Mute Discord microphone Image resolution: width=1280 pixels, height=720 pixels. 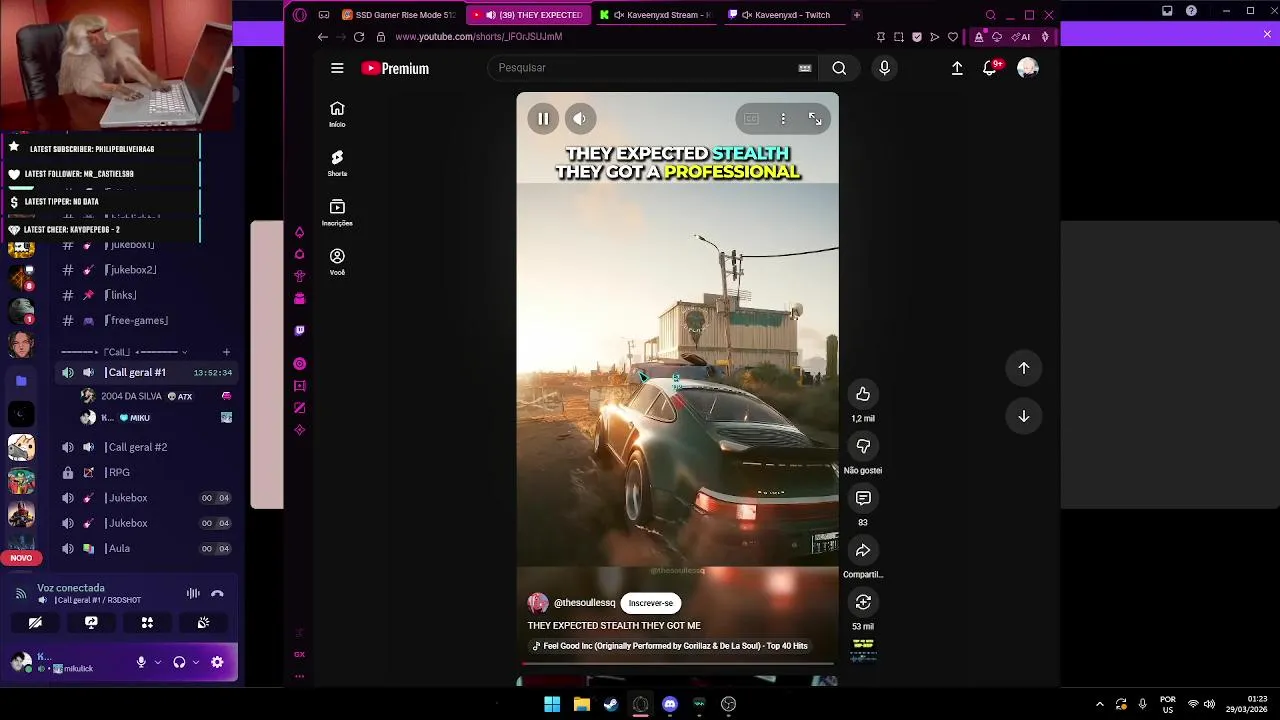pos(141,662)
